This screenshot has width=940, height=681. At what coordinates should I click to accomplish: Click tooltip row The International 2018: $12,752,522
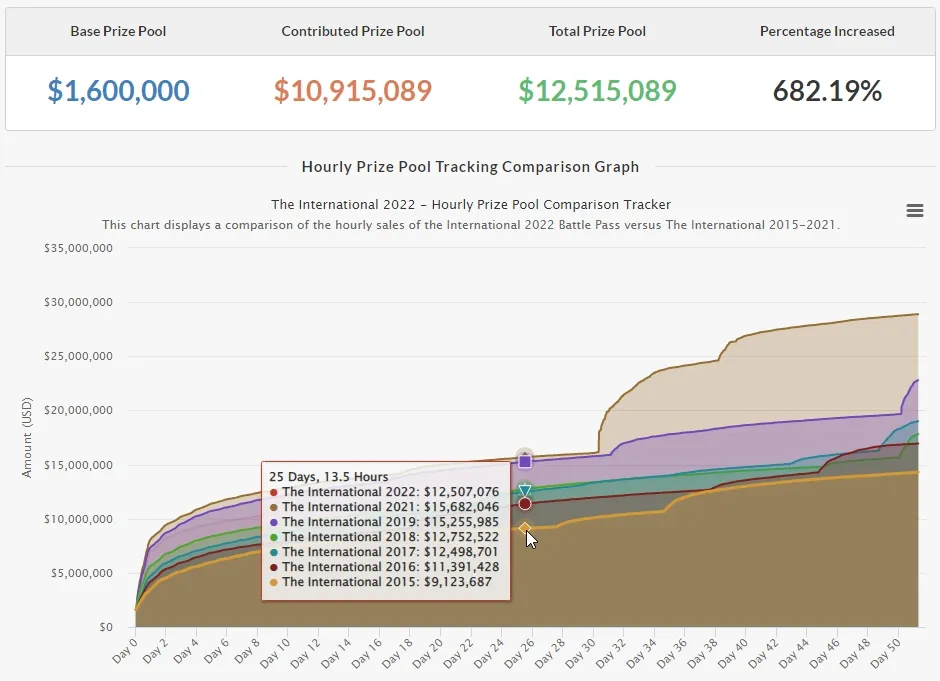[384, 537]
